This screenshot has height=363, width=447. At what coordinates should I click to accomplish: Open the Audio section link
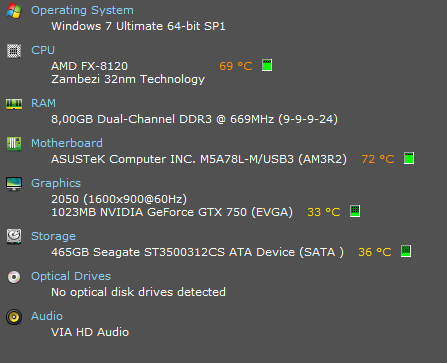[x=47, y=316]
